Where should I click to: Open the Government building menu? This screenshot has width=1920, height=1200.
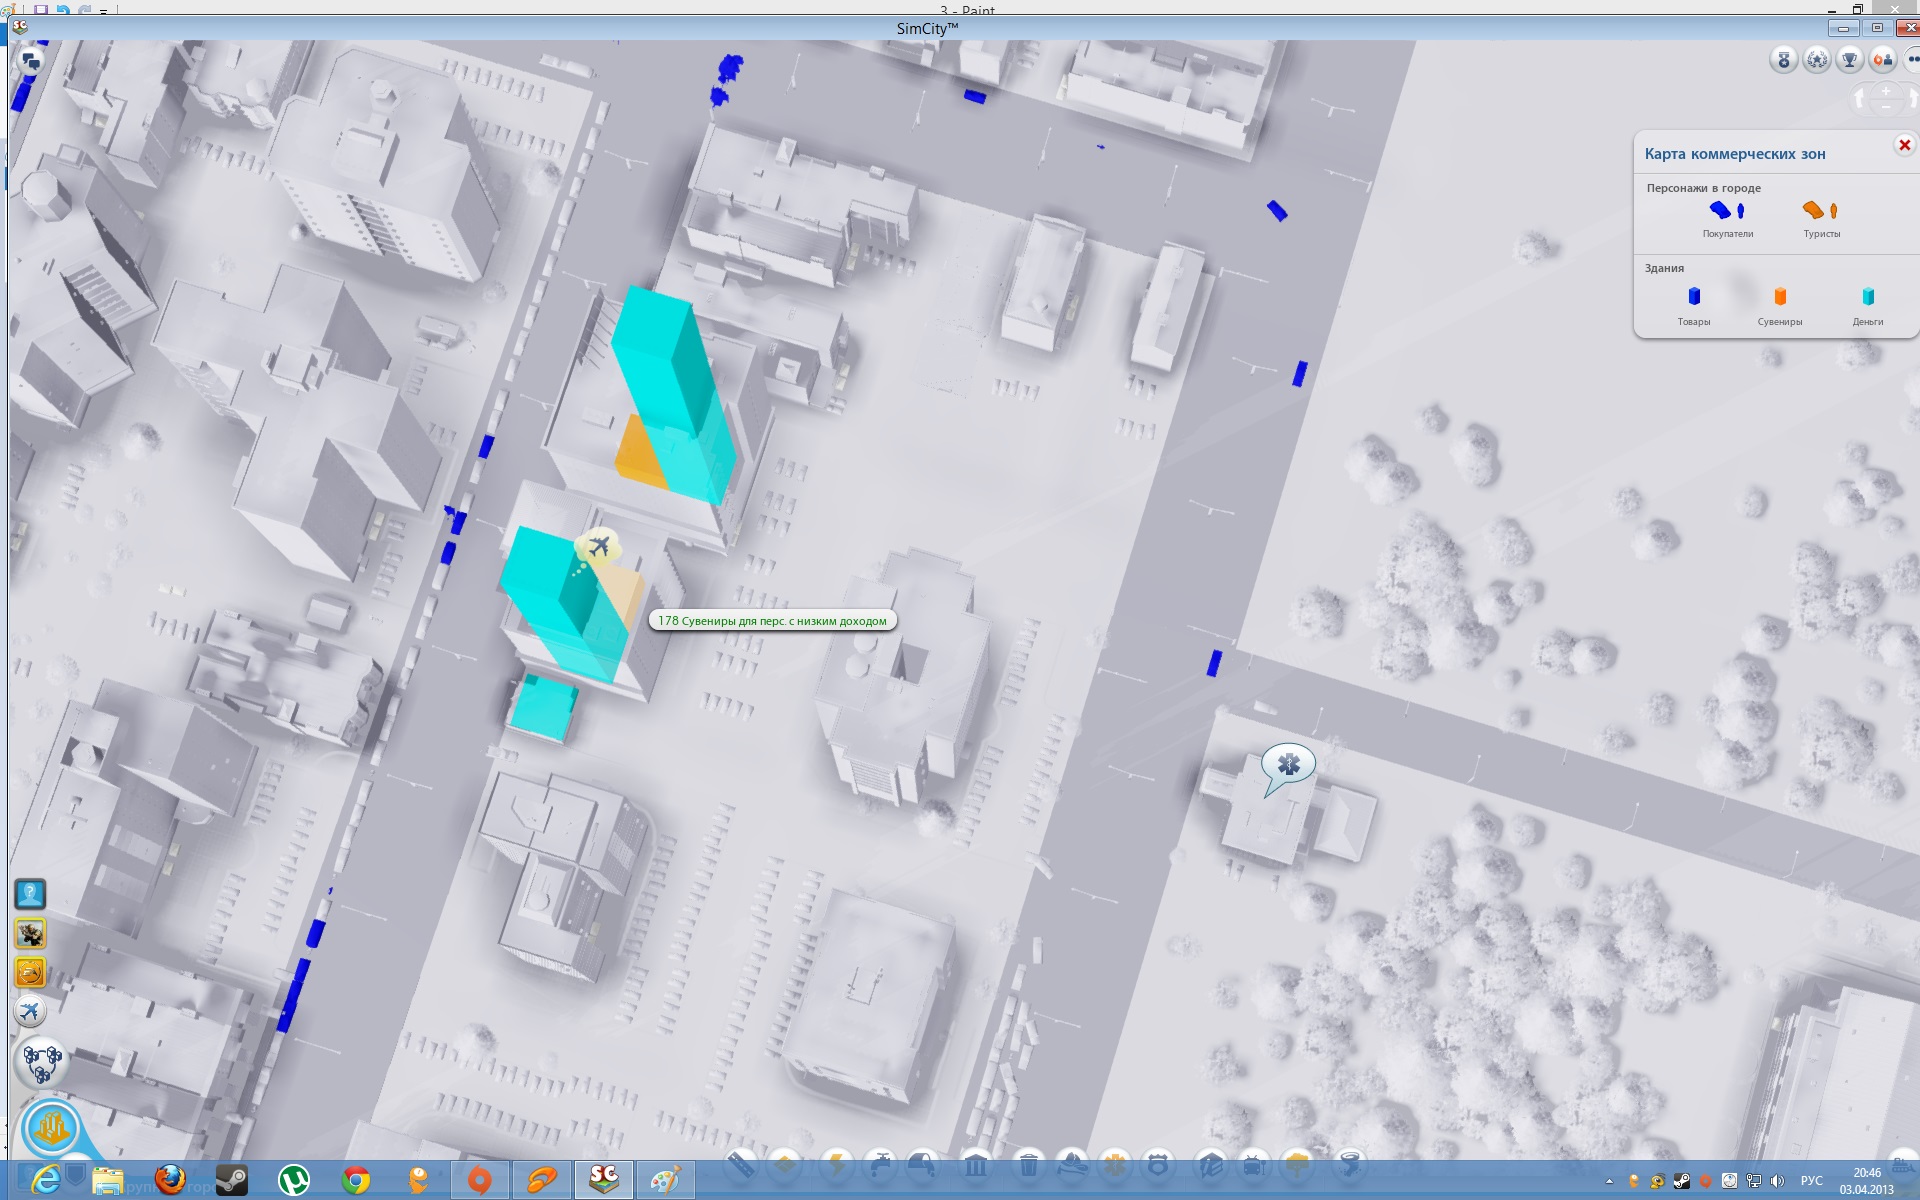pyautogui.click(x=976, y=1165)
